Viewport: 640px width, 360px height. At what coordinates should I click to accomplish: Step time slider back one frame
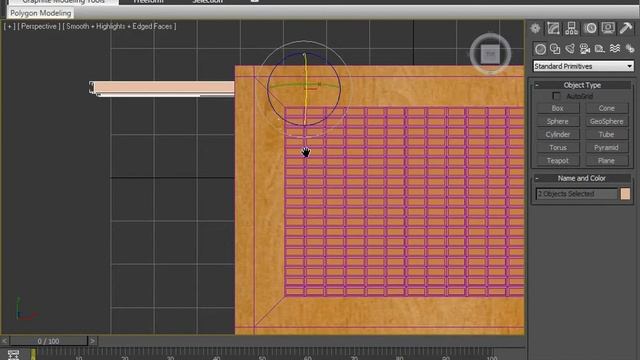[x=4, y=341]
